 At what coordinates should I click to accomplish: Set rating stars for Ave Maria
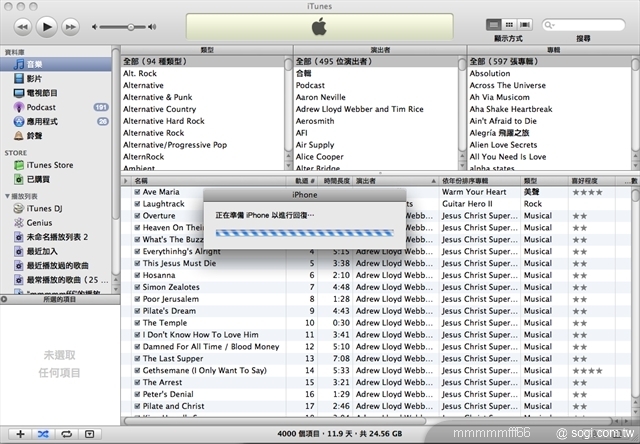click(587, 192)
